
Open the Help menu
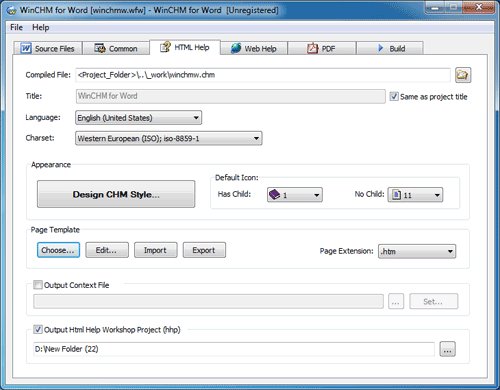(x=41, y=27)
